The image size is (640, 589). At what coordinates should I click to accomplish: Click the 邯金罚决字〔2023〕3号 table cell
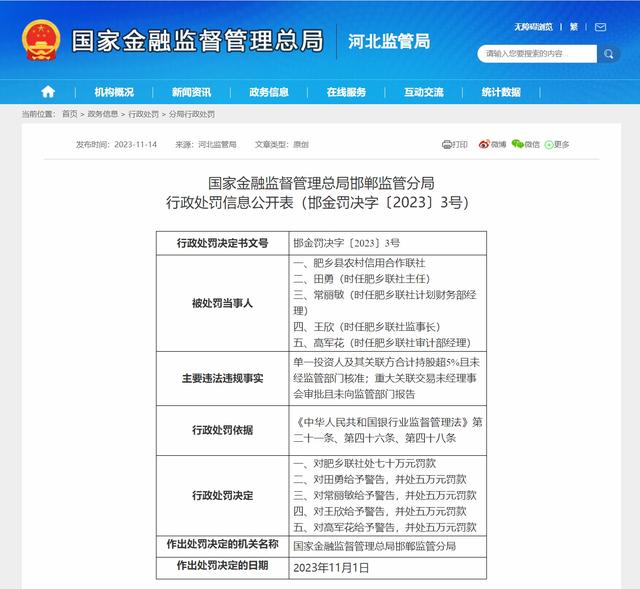click(388, 243)
